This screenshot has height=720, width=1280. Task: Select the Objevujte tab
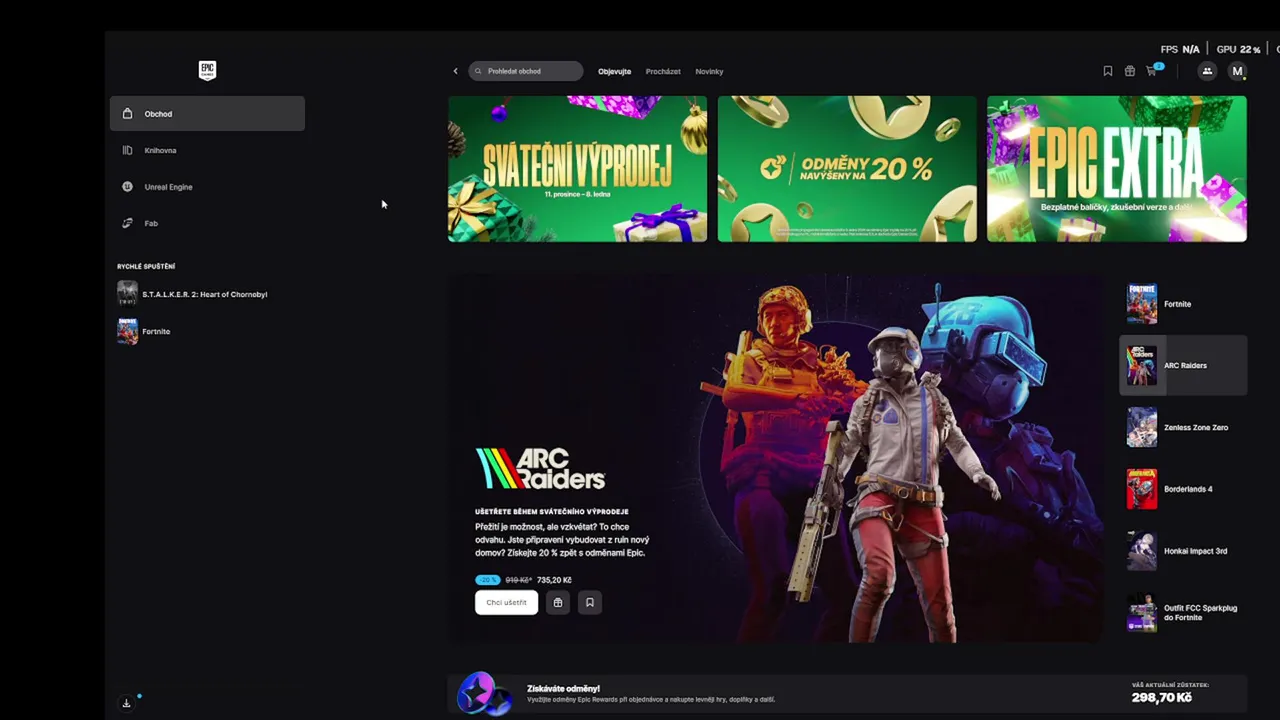point(614,71)
